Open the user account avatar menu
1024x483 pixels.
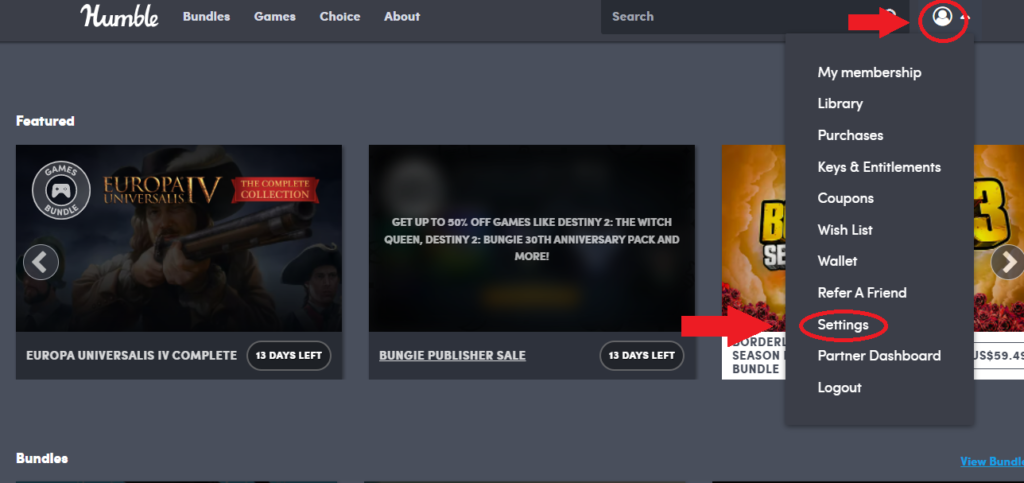942,16
